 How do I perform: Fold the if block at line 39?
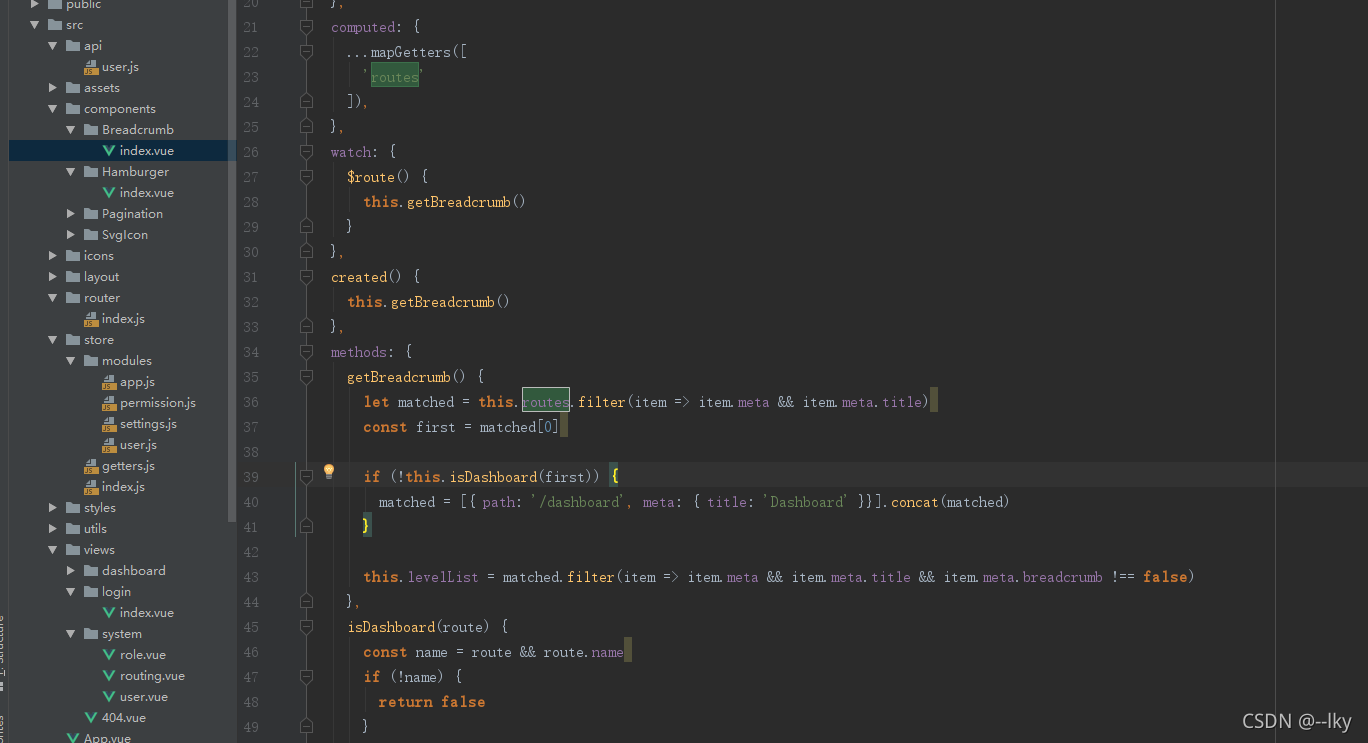[307, 477]
